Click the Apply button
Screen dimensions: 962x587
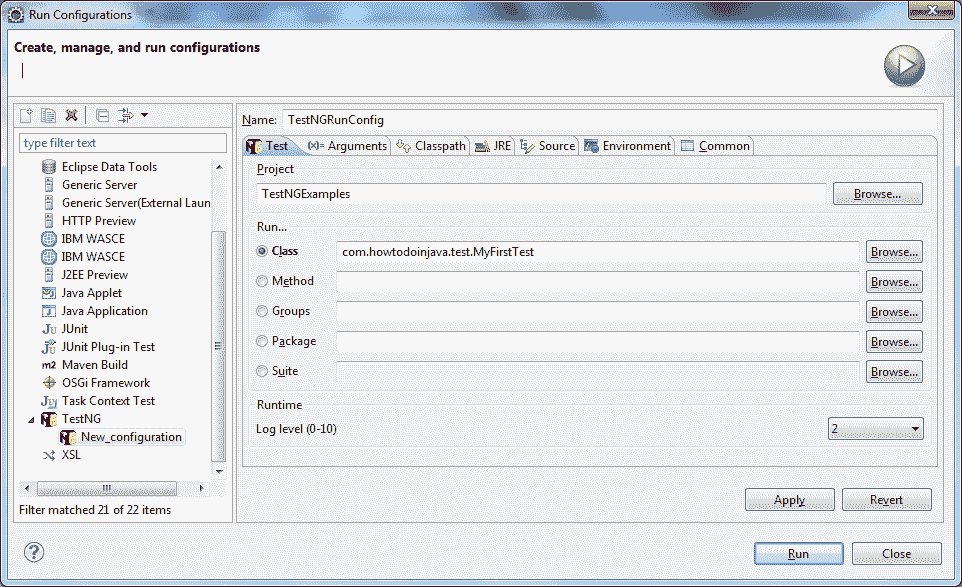pyautogui.click(x=790, y=500)
